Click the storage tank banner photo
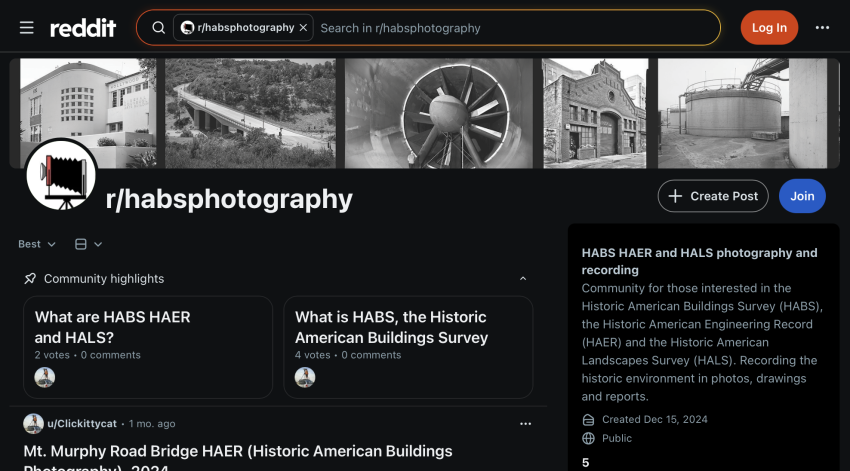The width and height of the screenshot is (850, 471). (743, 113)
